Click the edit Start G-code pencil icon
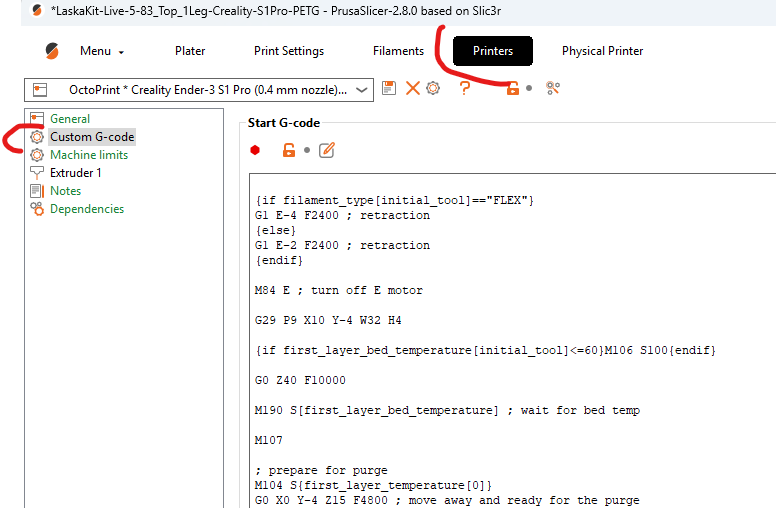 pos(326,150)
